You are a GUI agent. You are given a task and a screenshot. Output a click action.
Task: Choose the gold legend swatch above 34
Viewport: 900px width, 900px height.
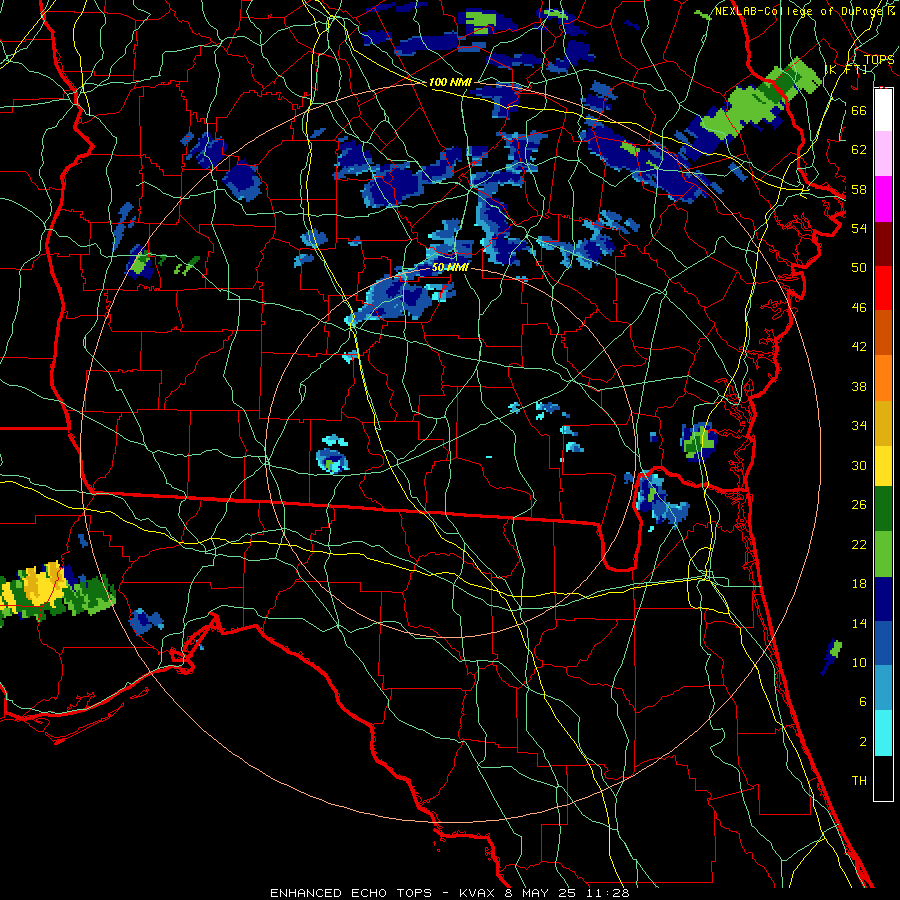(x=883, y=423)
